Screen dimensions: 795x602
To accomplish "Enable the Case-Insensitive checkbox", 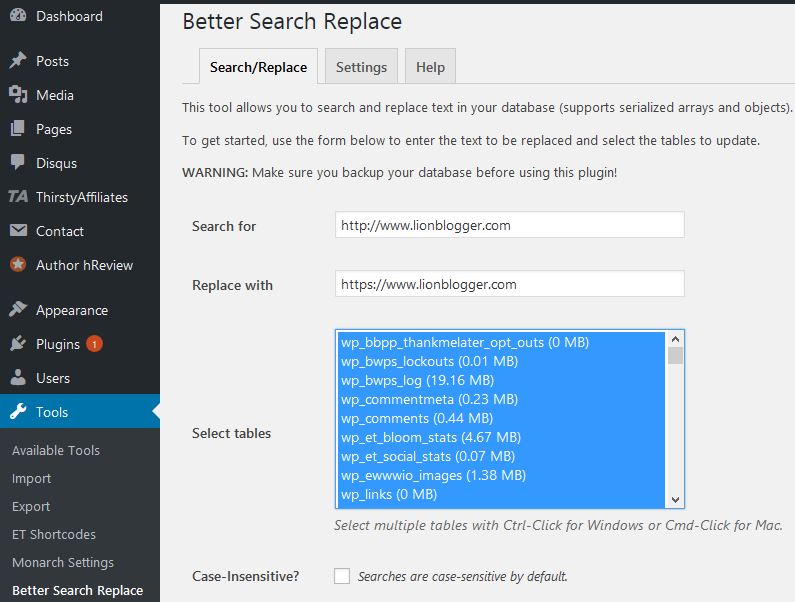I will coord(342,576).
